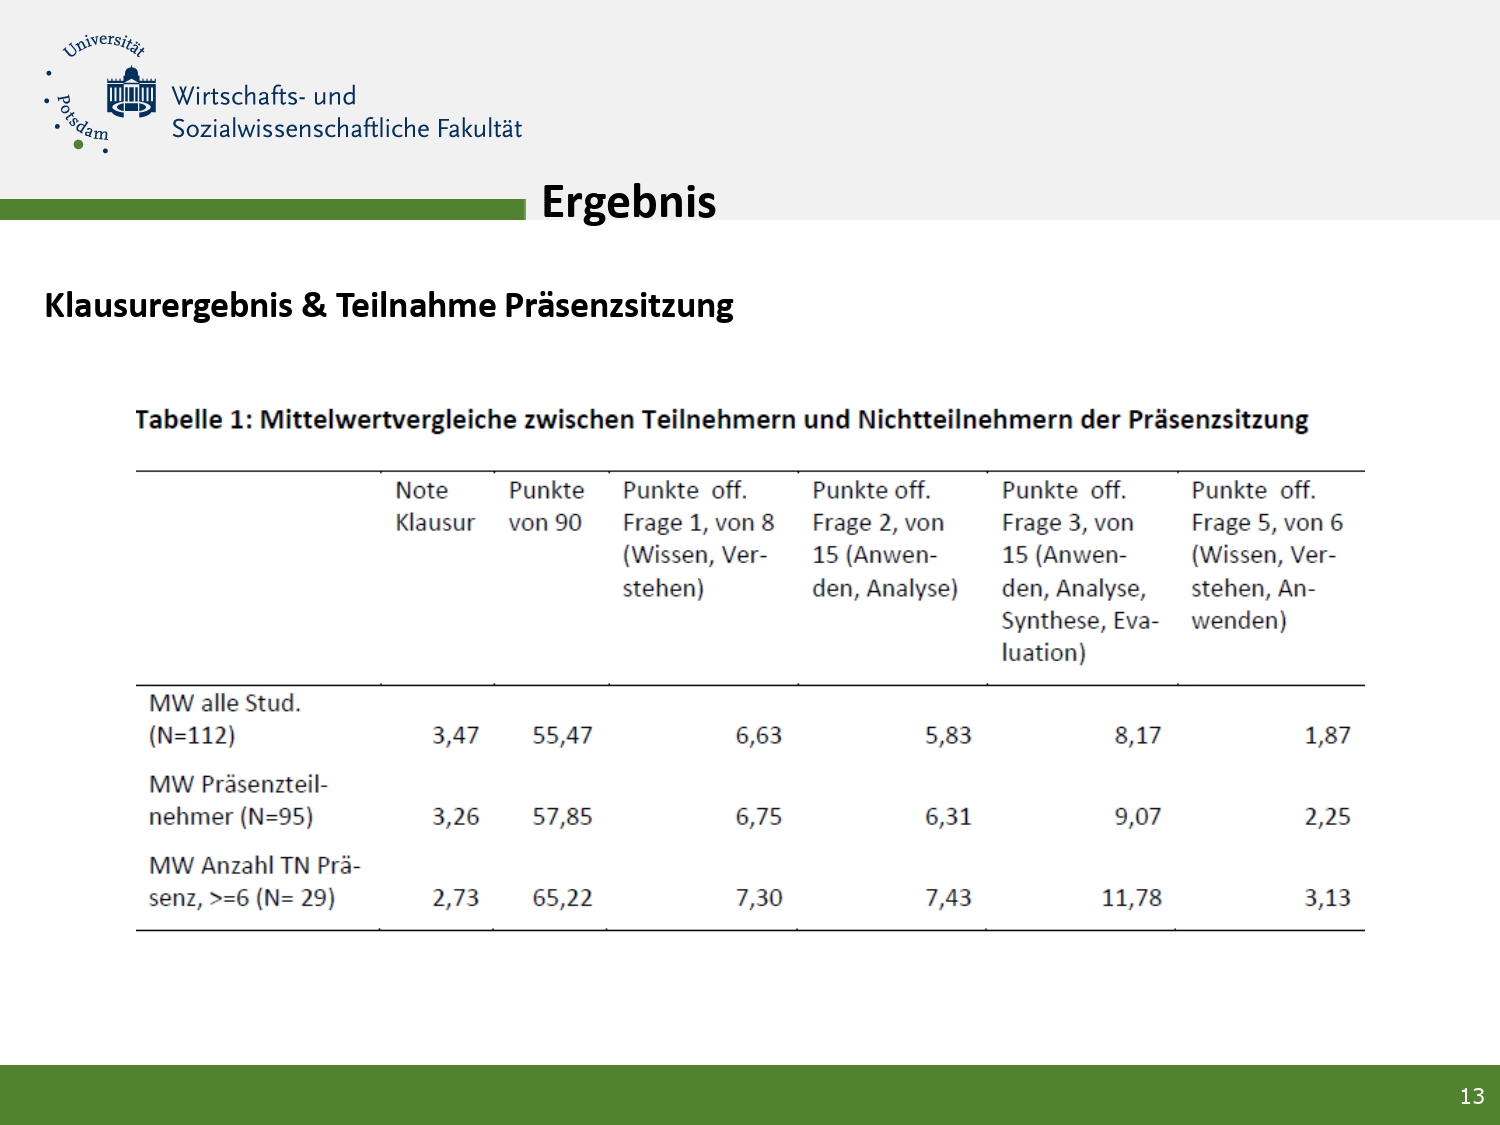Click the 11,78 value in the table

tap(1131, 898)
